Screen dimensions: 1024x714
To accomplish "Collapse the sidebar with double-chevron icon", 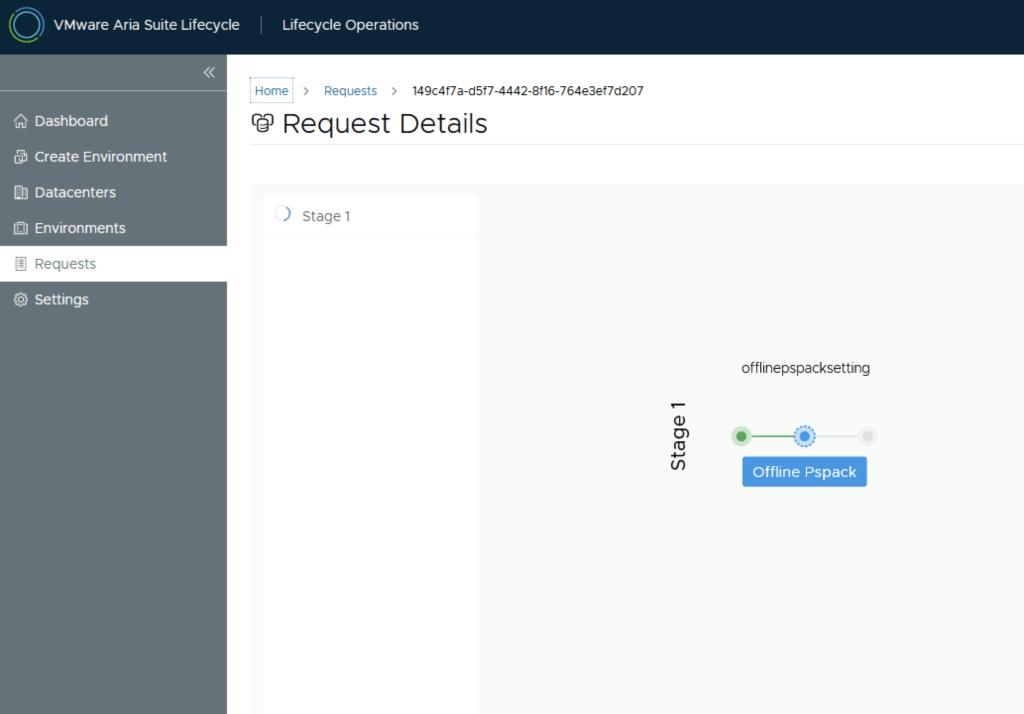I will 209,72.
